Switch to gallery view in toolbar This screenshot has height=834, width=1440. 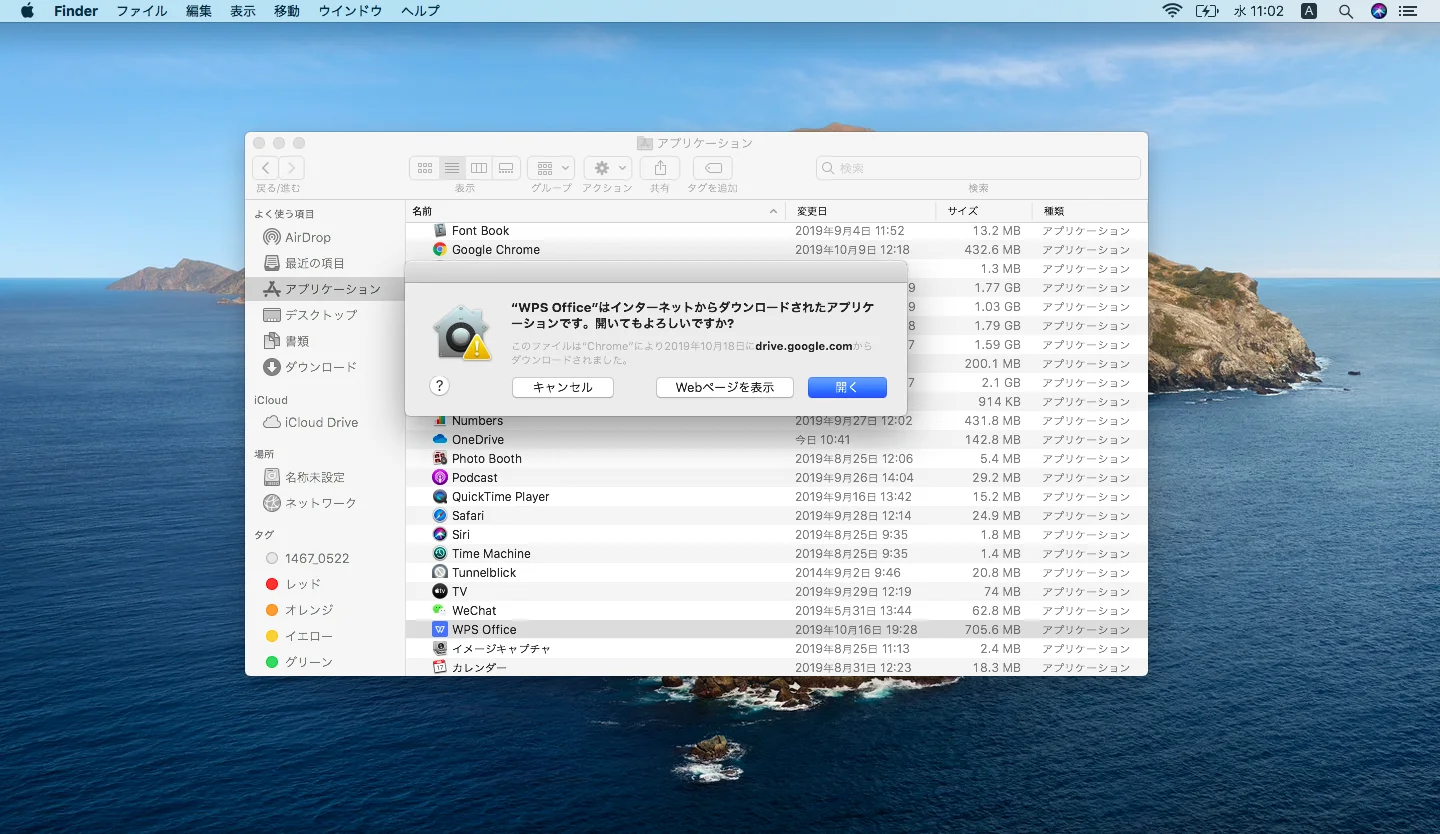coord(506,168)
